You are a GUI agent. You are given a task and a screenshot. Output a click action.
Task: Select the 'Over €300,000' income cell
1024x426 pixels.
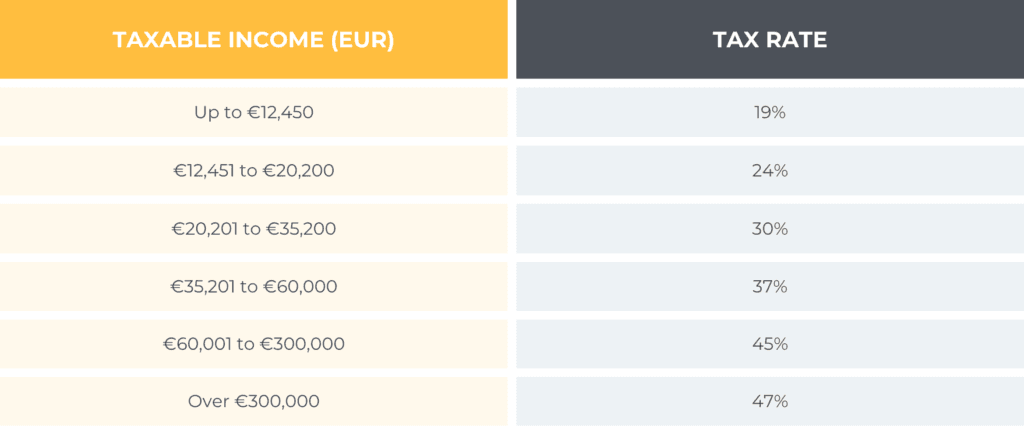coord(253,402)
